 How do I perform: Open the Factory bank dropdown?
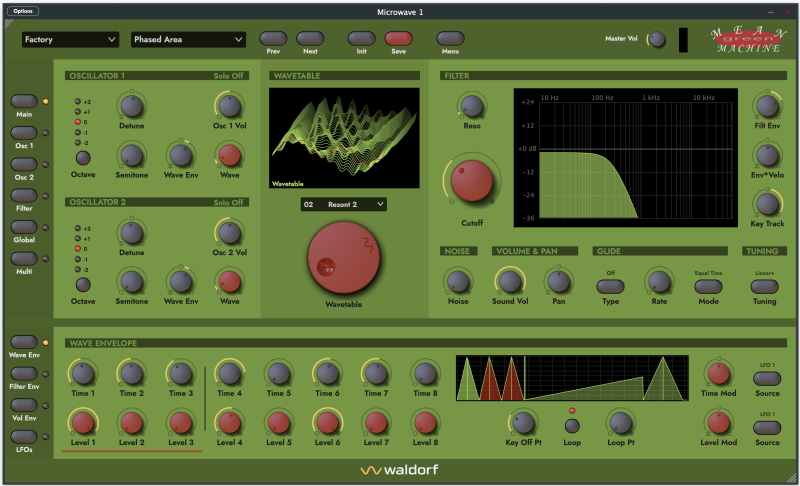pyautogui.click(x=70, y=39)
